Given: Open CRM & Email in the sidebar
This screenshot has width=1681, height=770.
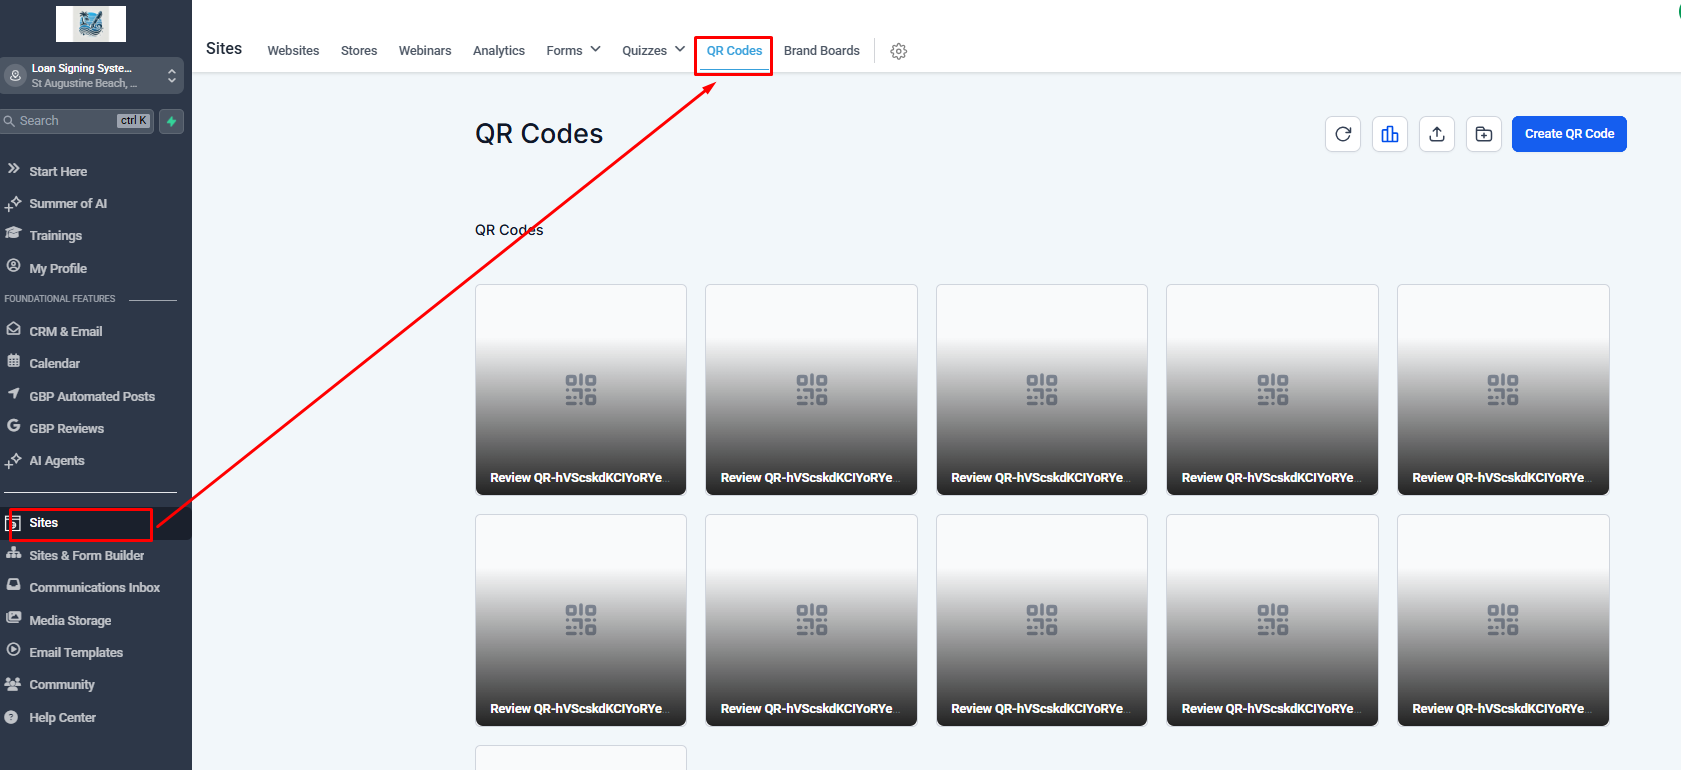Looking at the screenshot, I should pyautogui.click(x=66, y=332).
